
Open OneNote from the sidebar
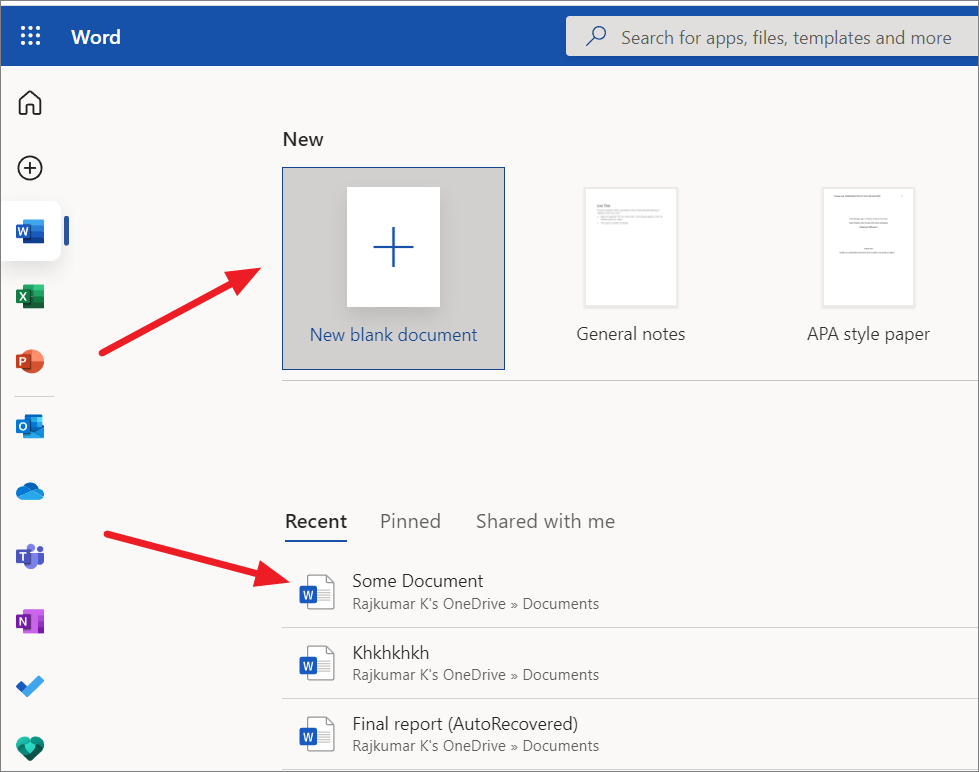(30, 621)
